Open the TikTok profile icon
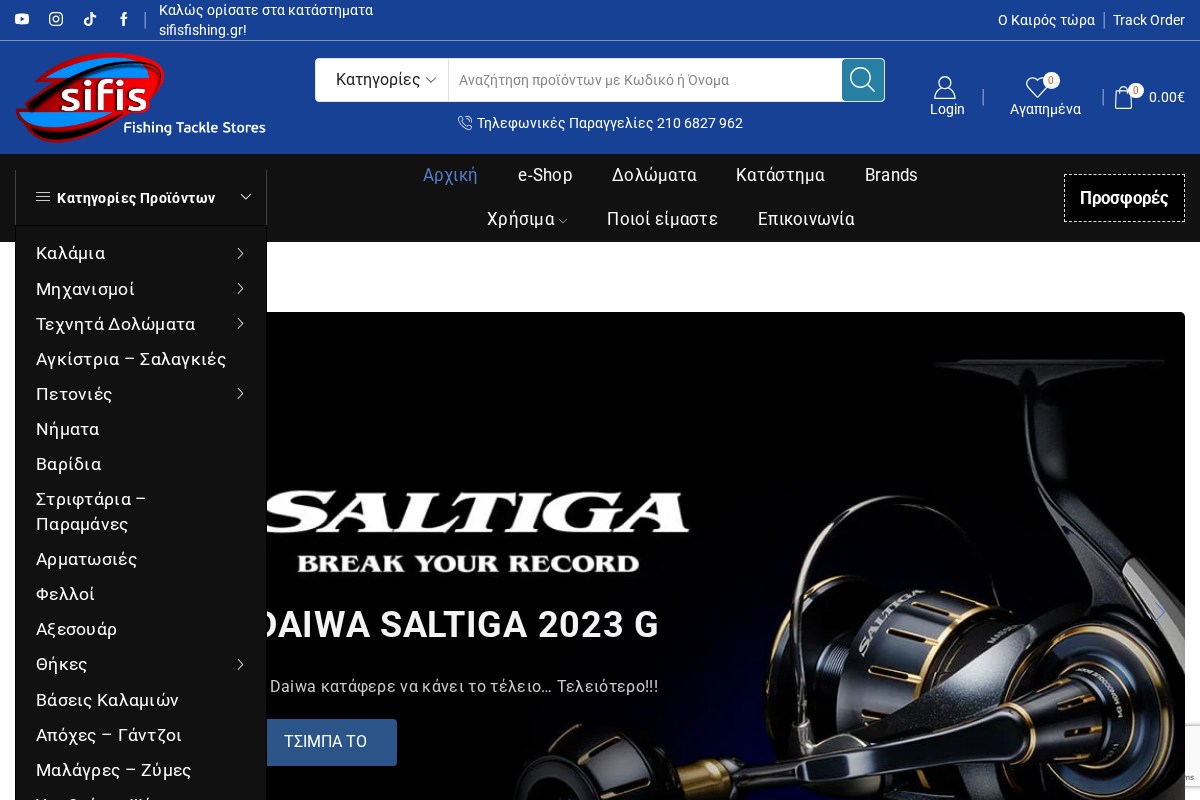 pyautogui.click(x=90, y=19)
